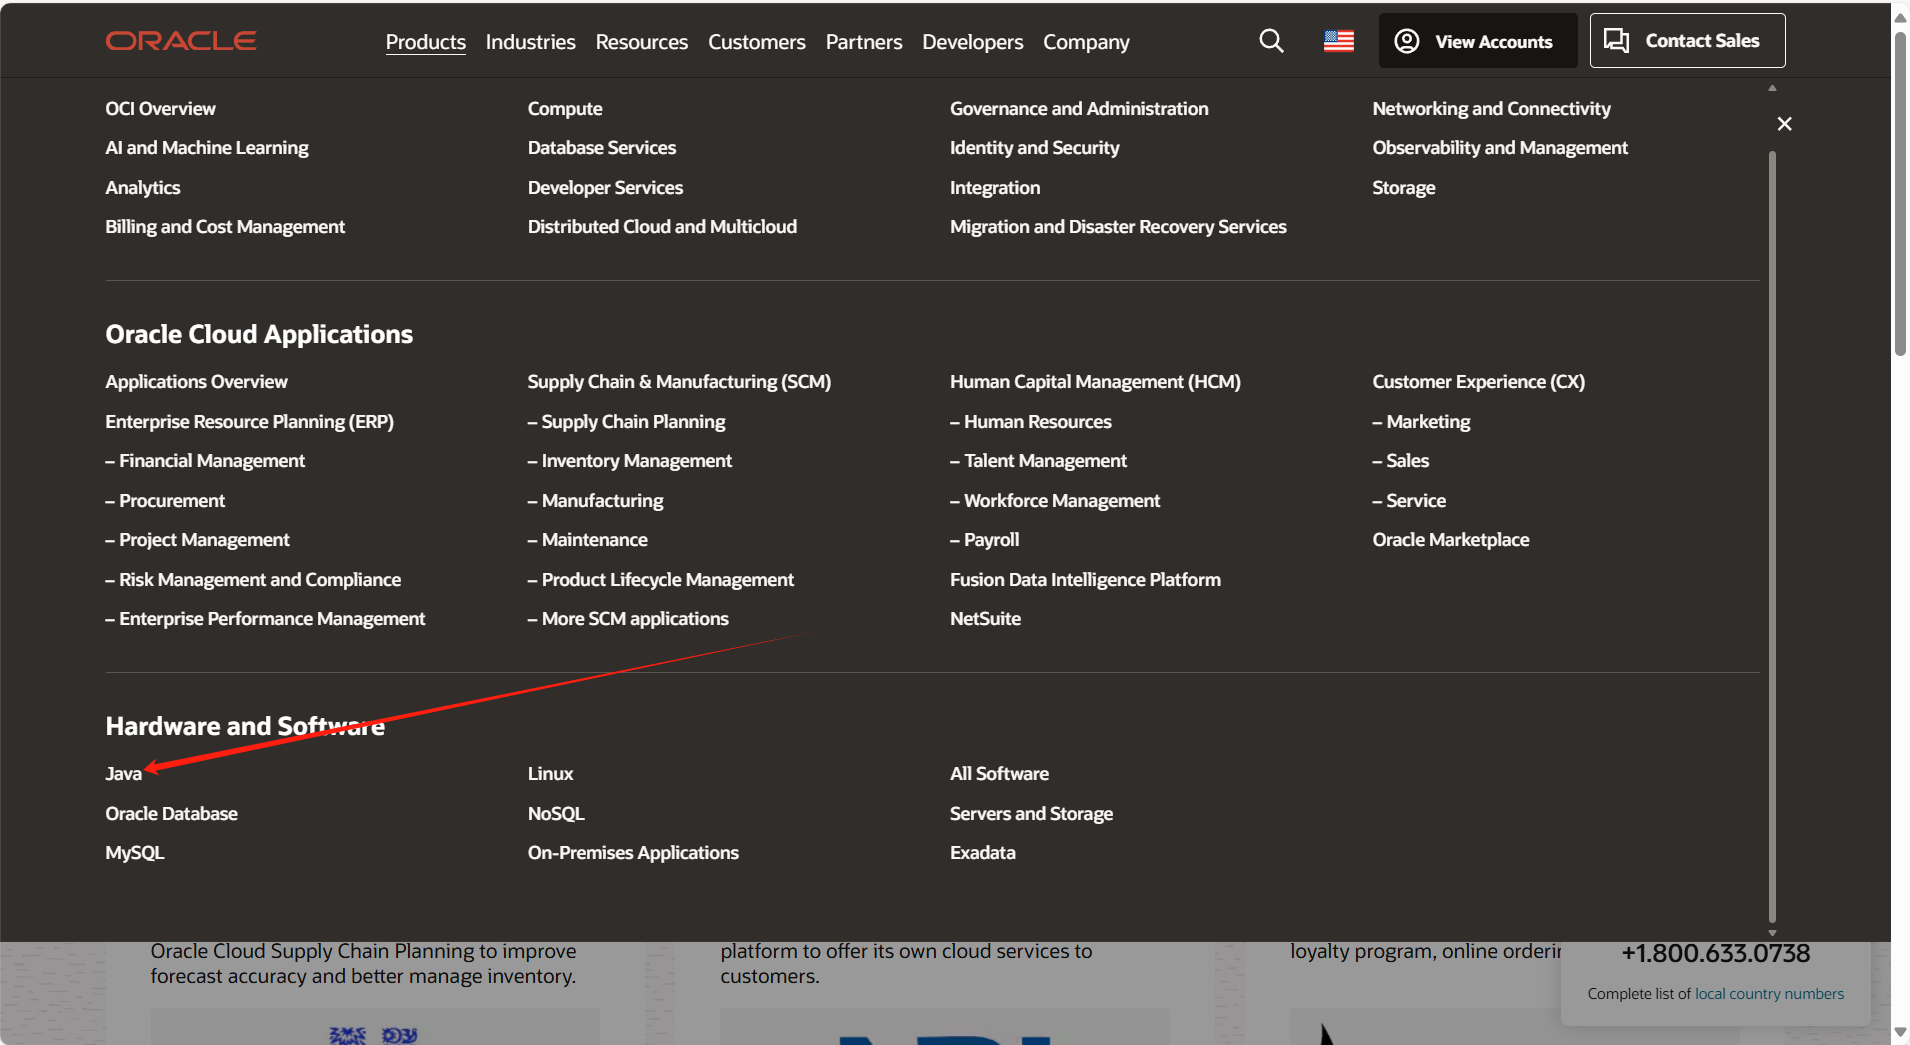The height and width of the screenshot is (1045, 1910).
Task: Go to OCI Overview
Action: (160, 108)
